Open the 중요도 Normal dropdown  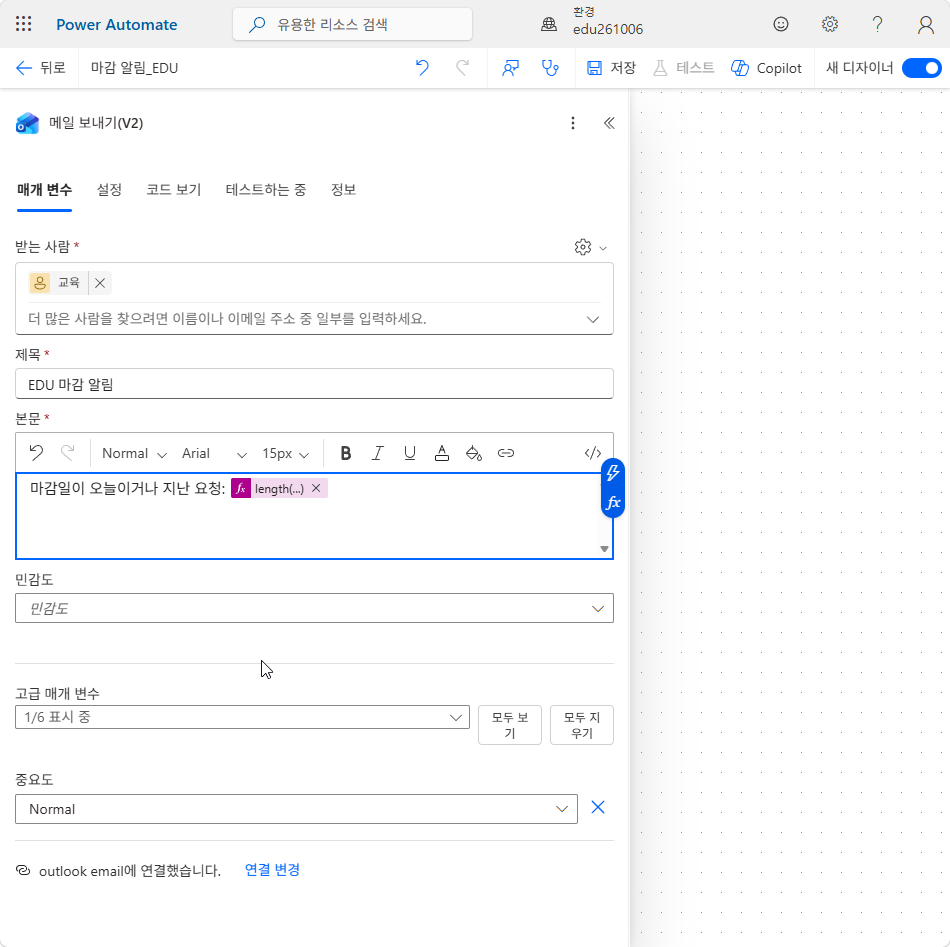(x=296, y=809)
